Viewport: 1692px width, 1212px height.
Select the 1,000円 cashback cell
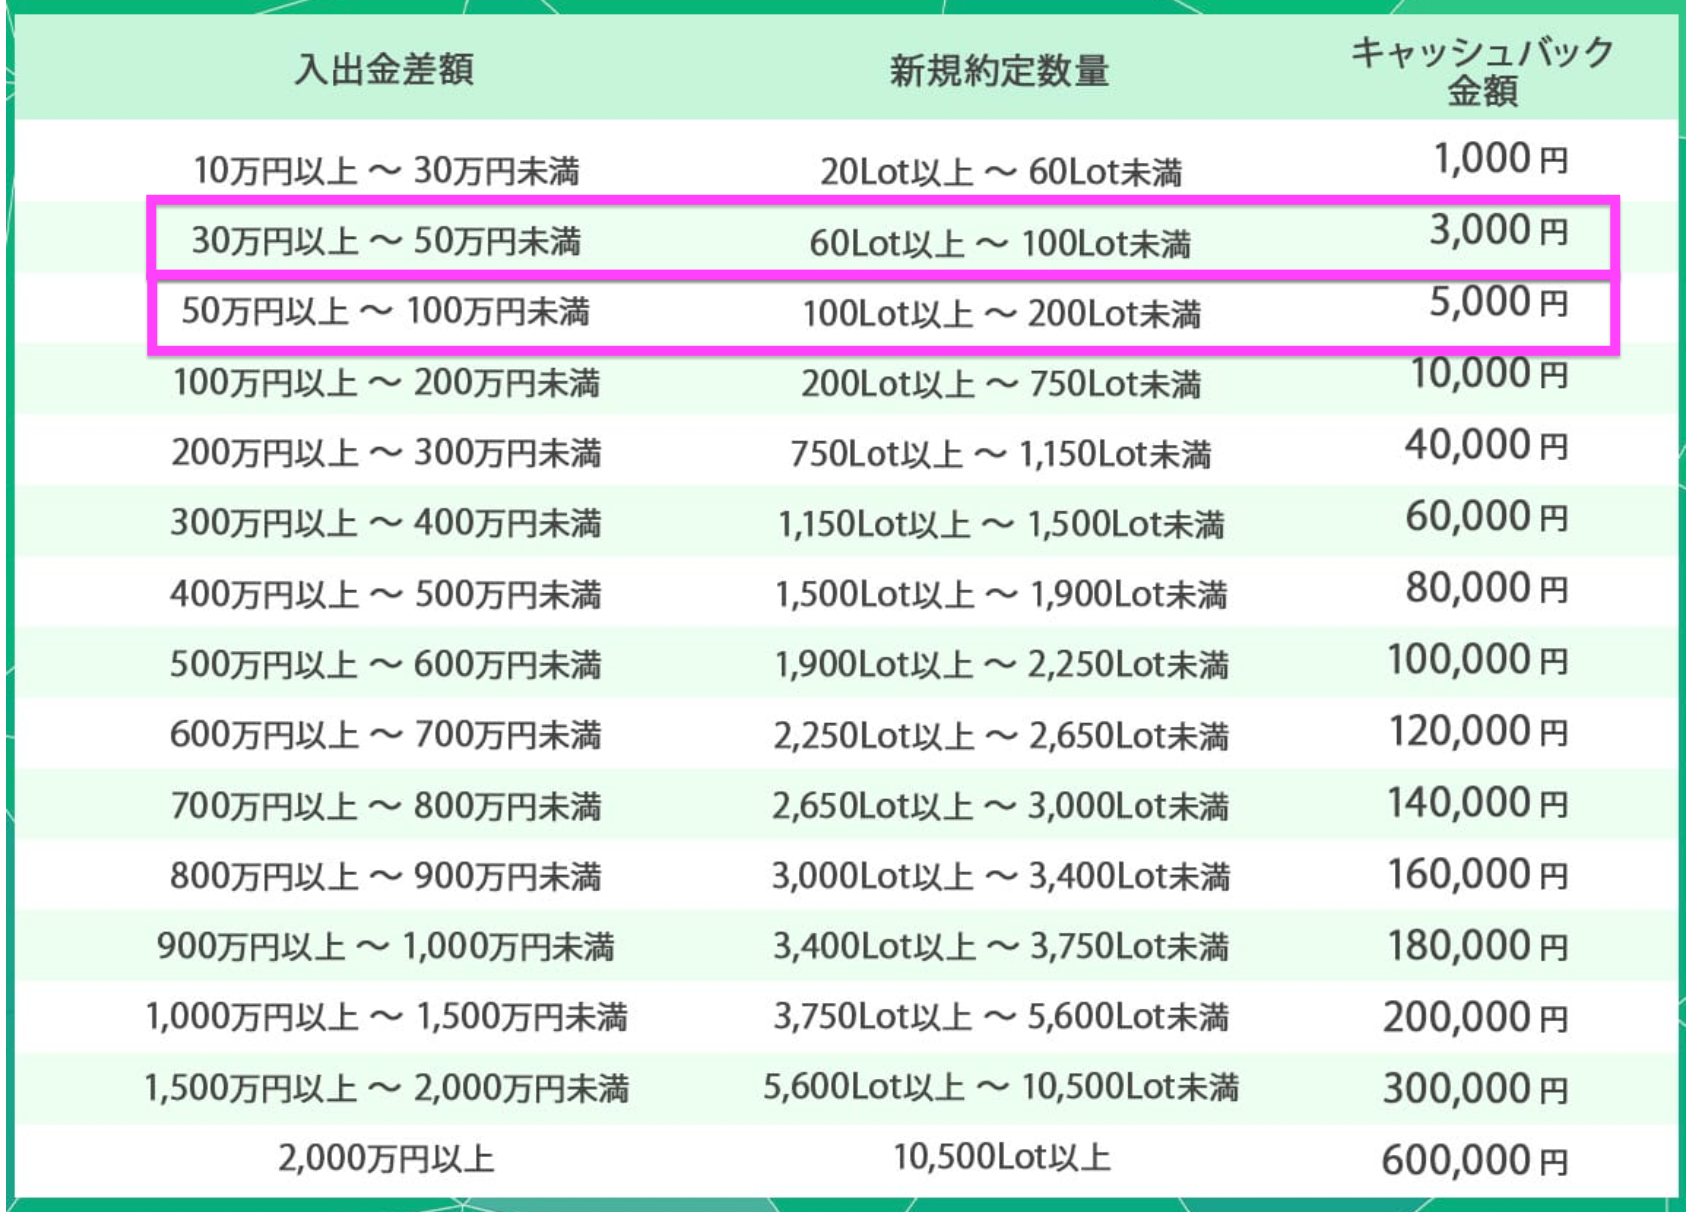[1498, 159]
